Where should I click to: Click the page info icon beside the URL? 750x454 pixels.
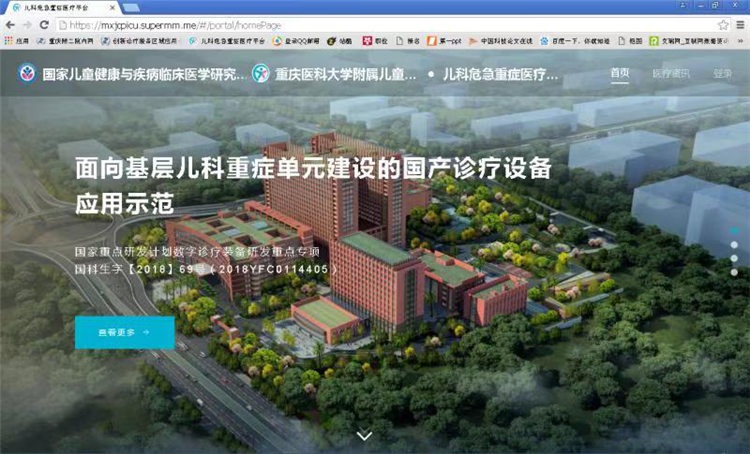click(x=63, y=25)
